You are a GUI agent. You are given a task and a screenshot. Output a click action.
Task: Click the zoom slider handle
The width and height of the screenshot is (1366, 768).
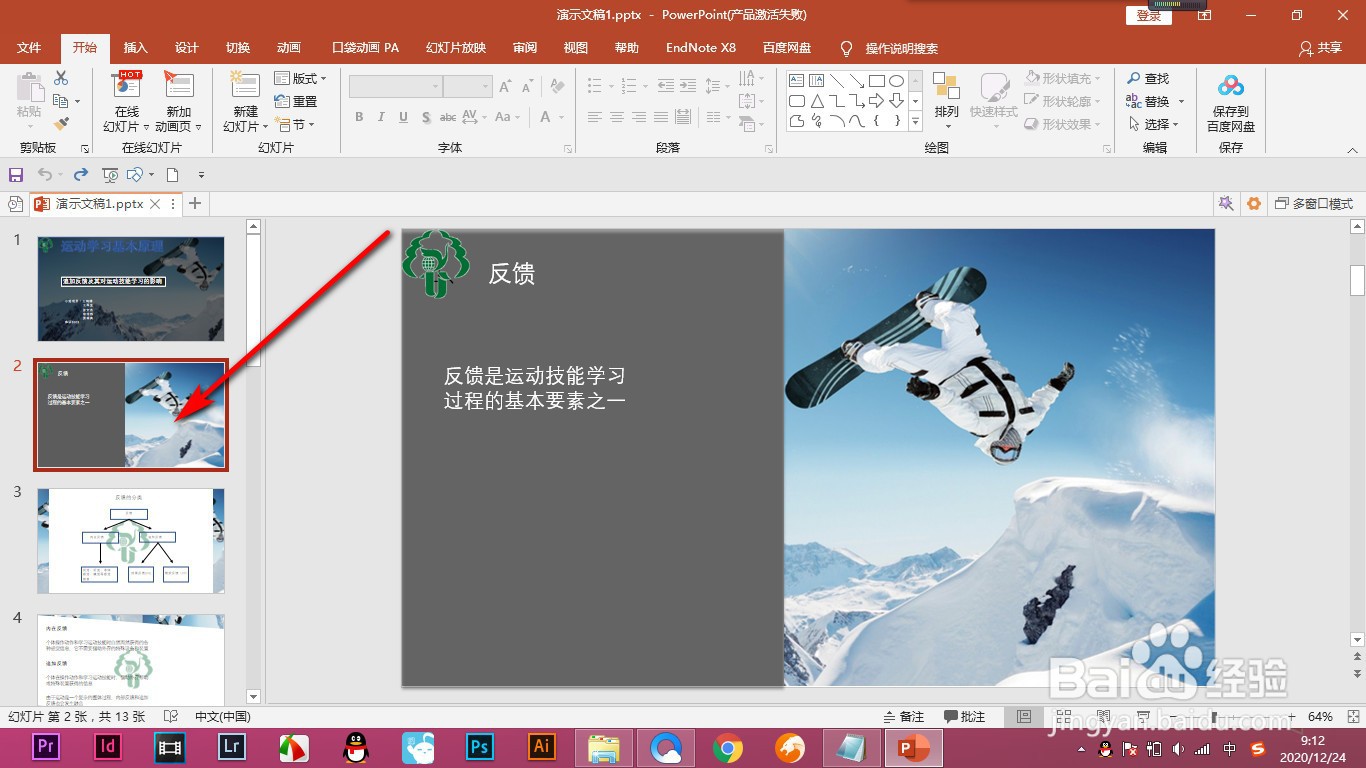pos(1213,717)
